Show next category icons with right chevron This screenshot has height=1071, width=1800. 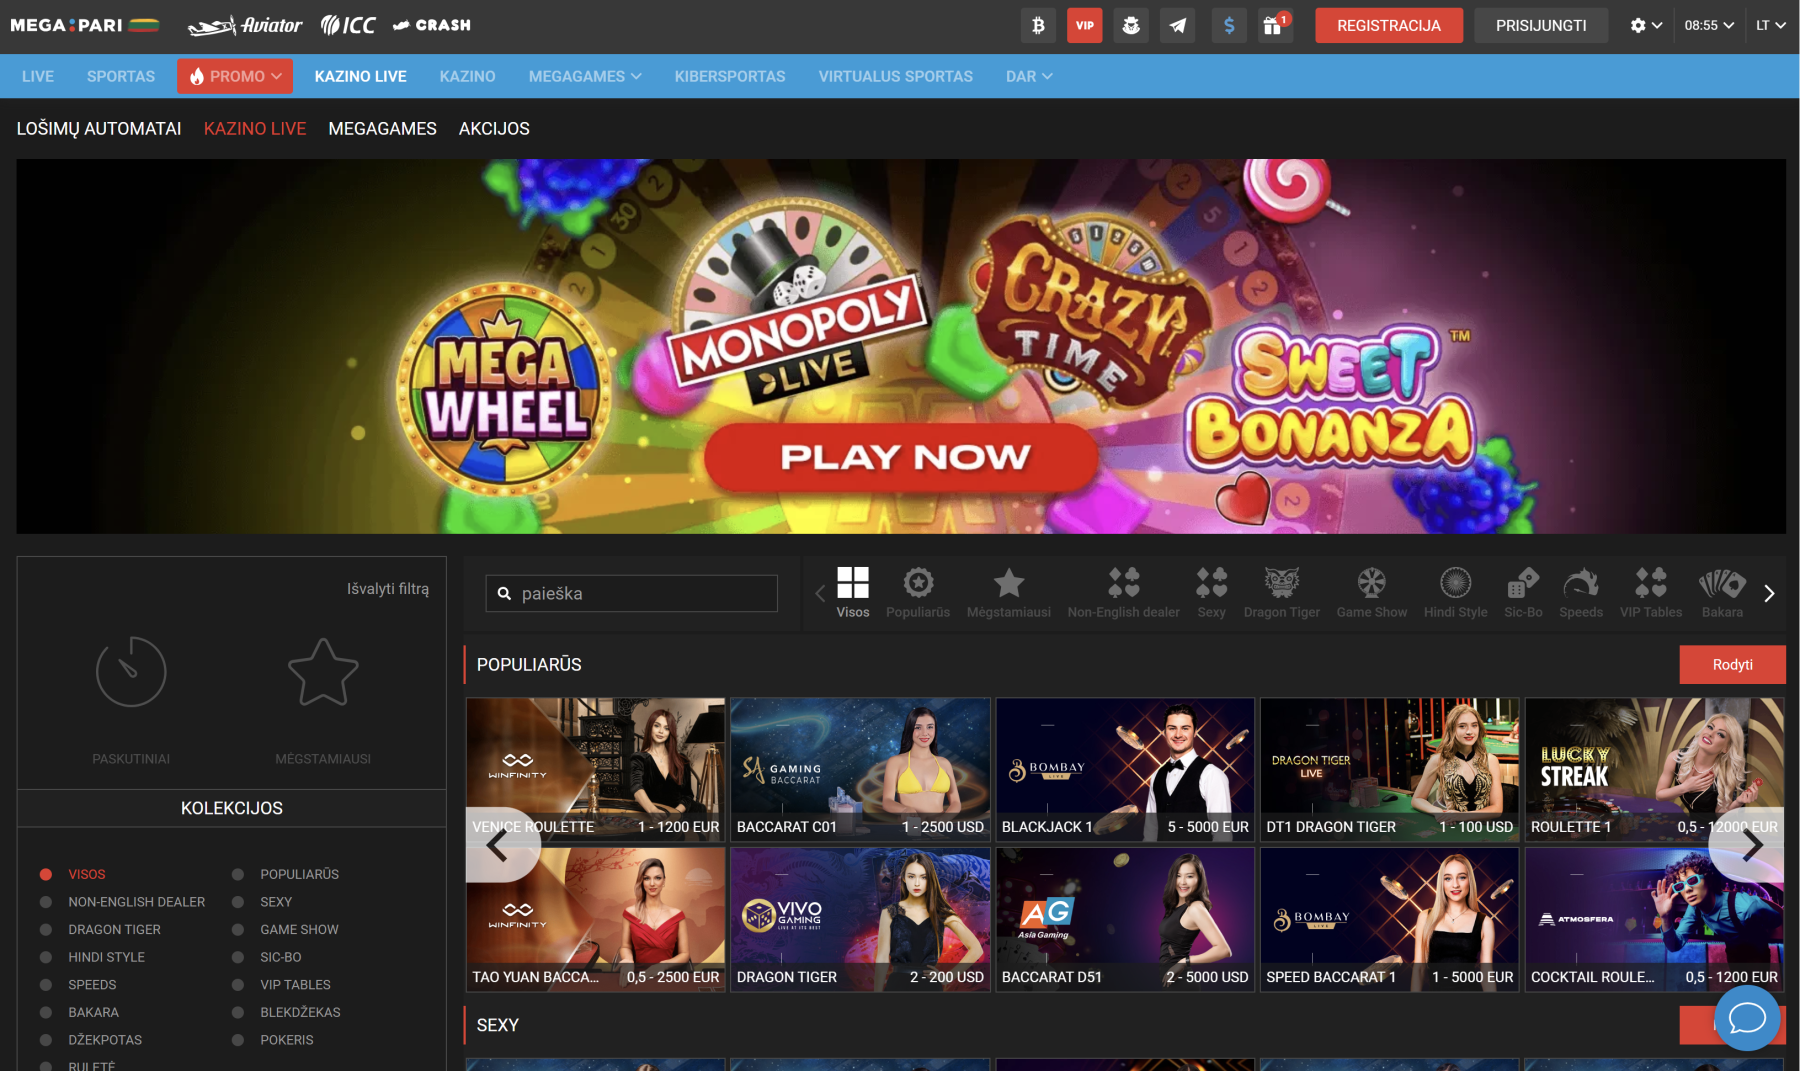[x=1769, y=593]
